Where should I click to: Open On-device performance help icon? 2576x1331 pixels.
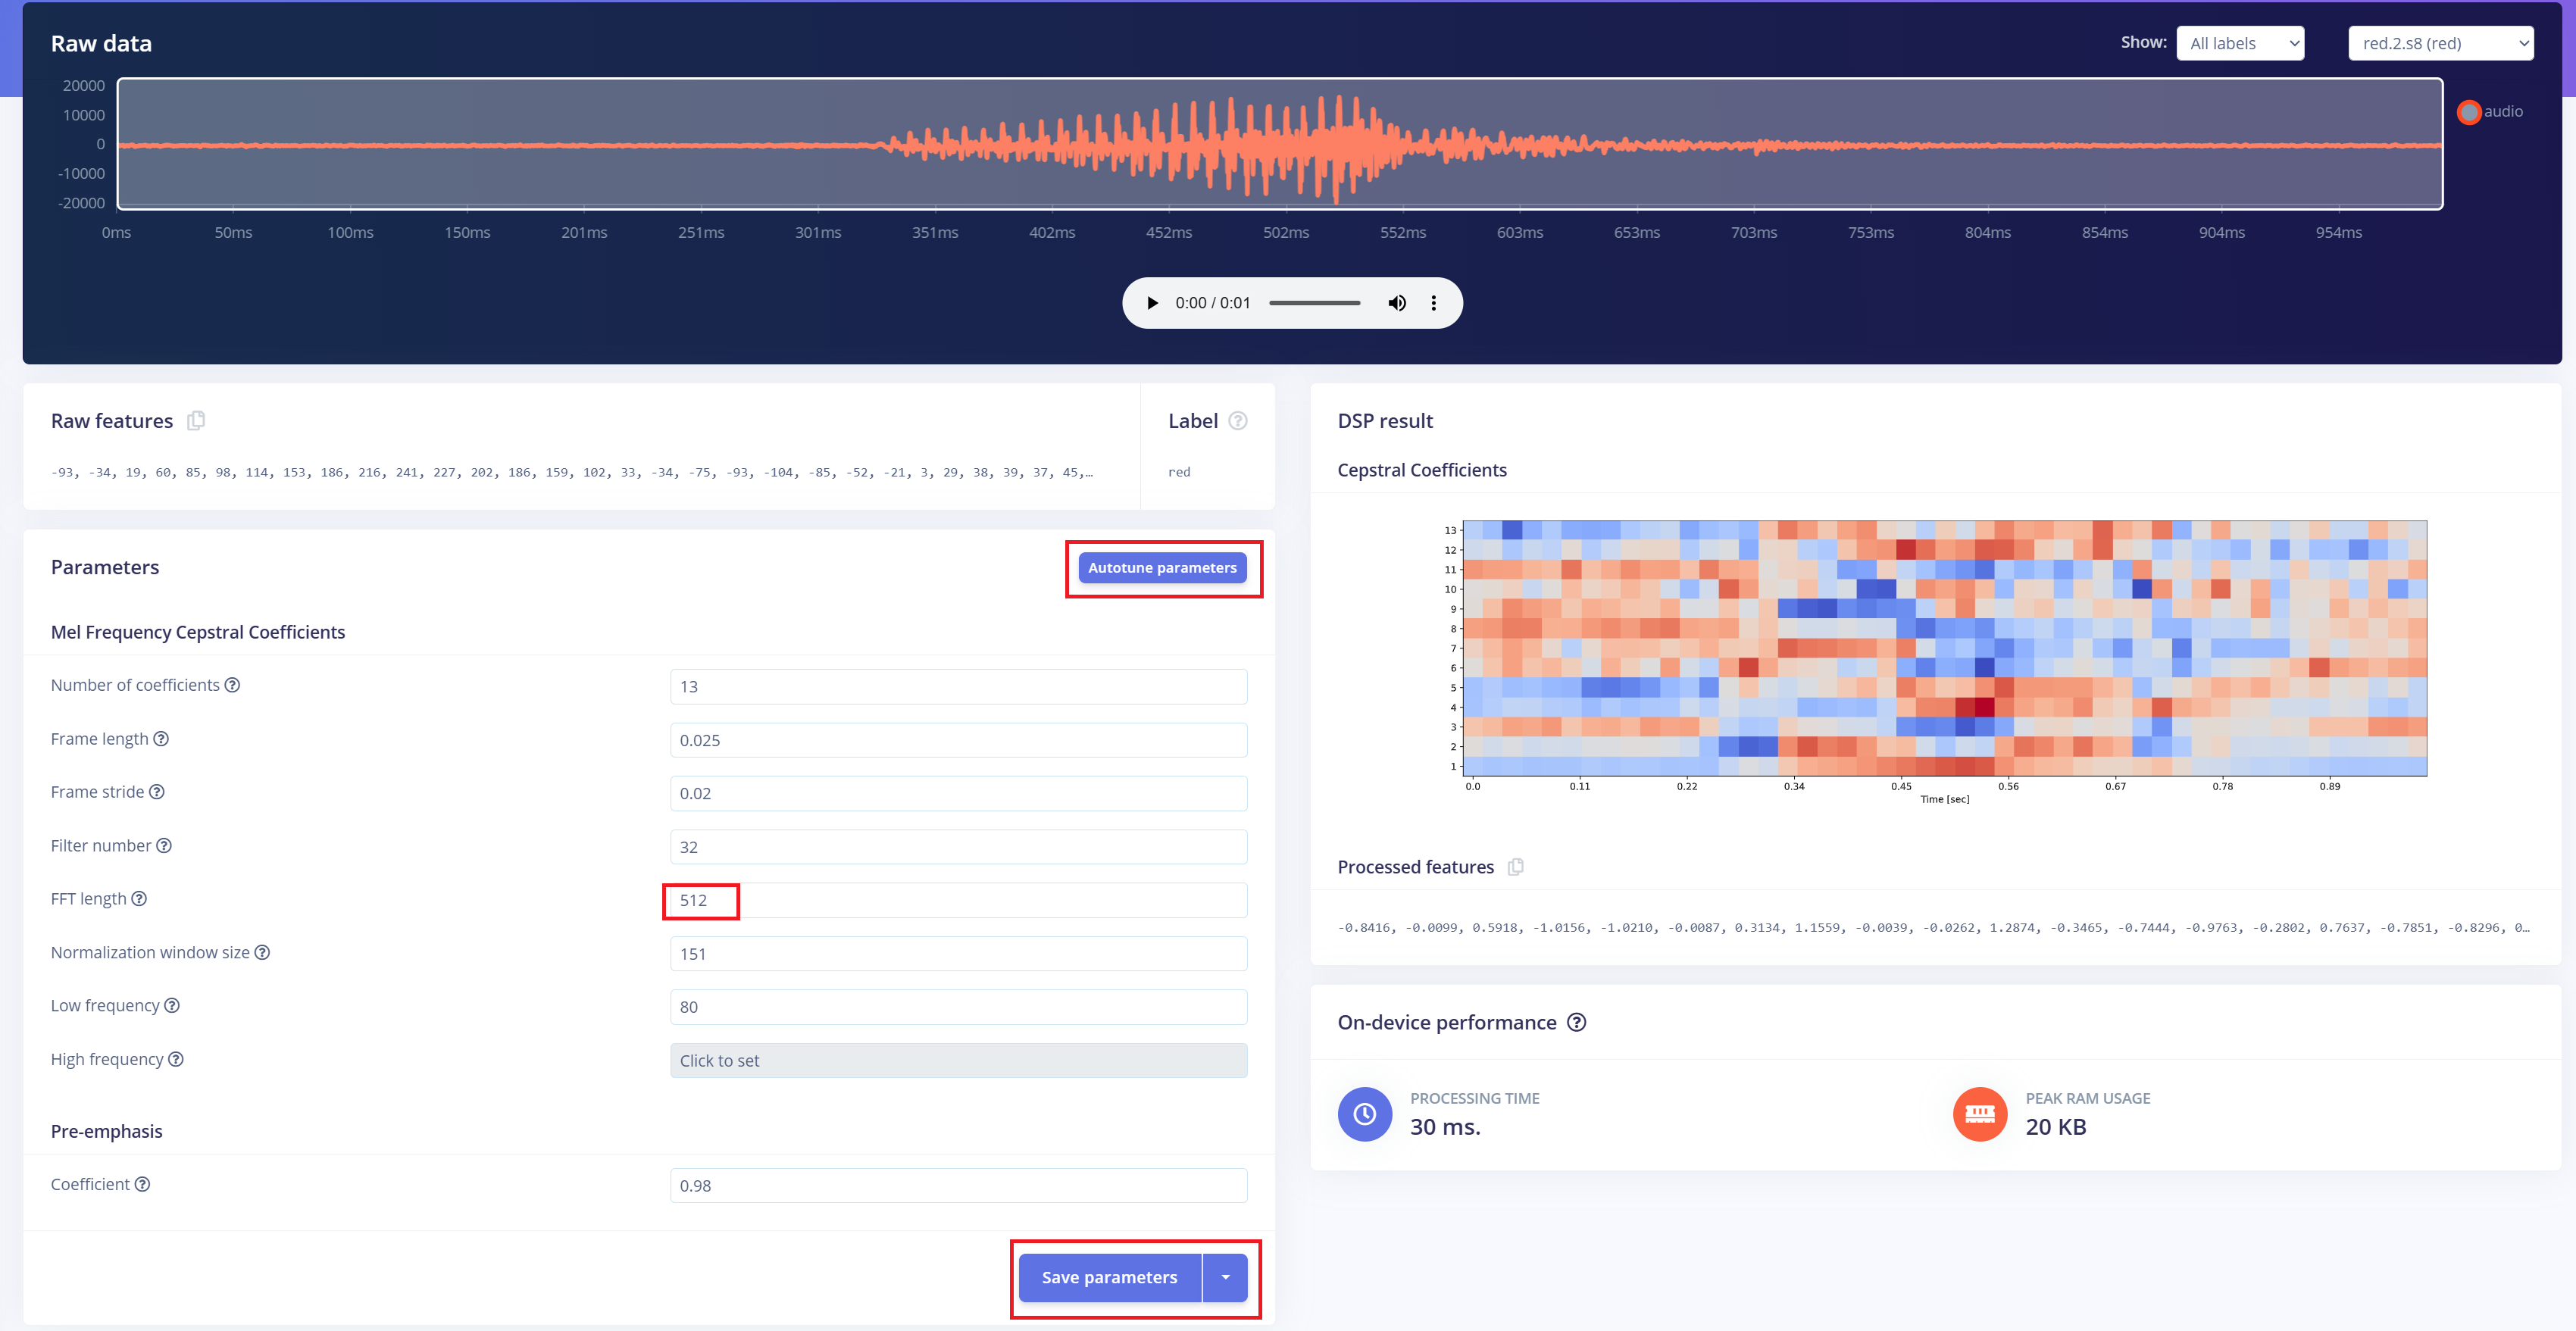pos(1576,1022)
